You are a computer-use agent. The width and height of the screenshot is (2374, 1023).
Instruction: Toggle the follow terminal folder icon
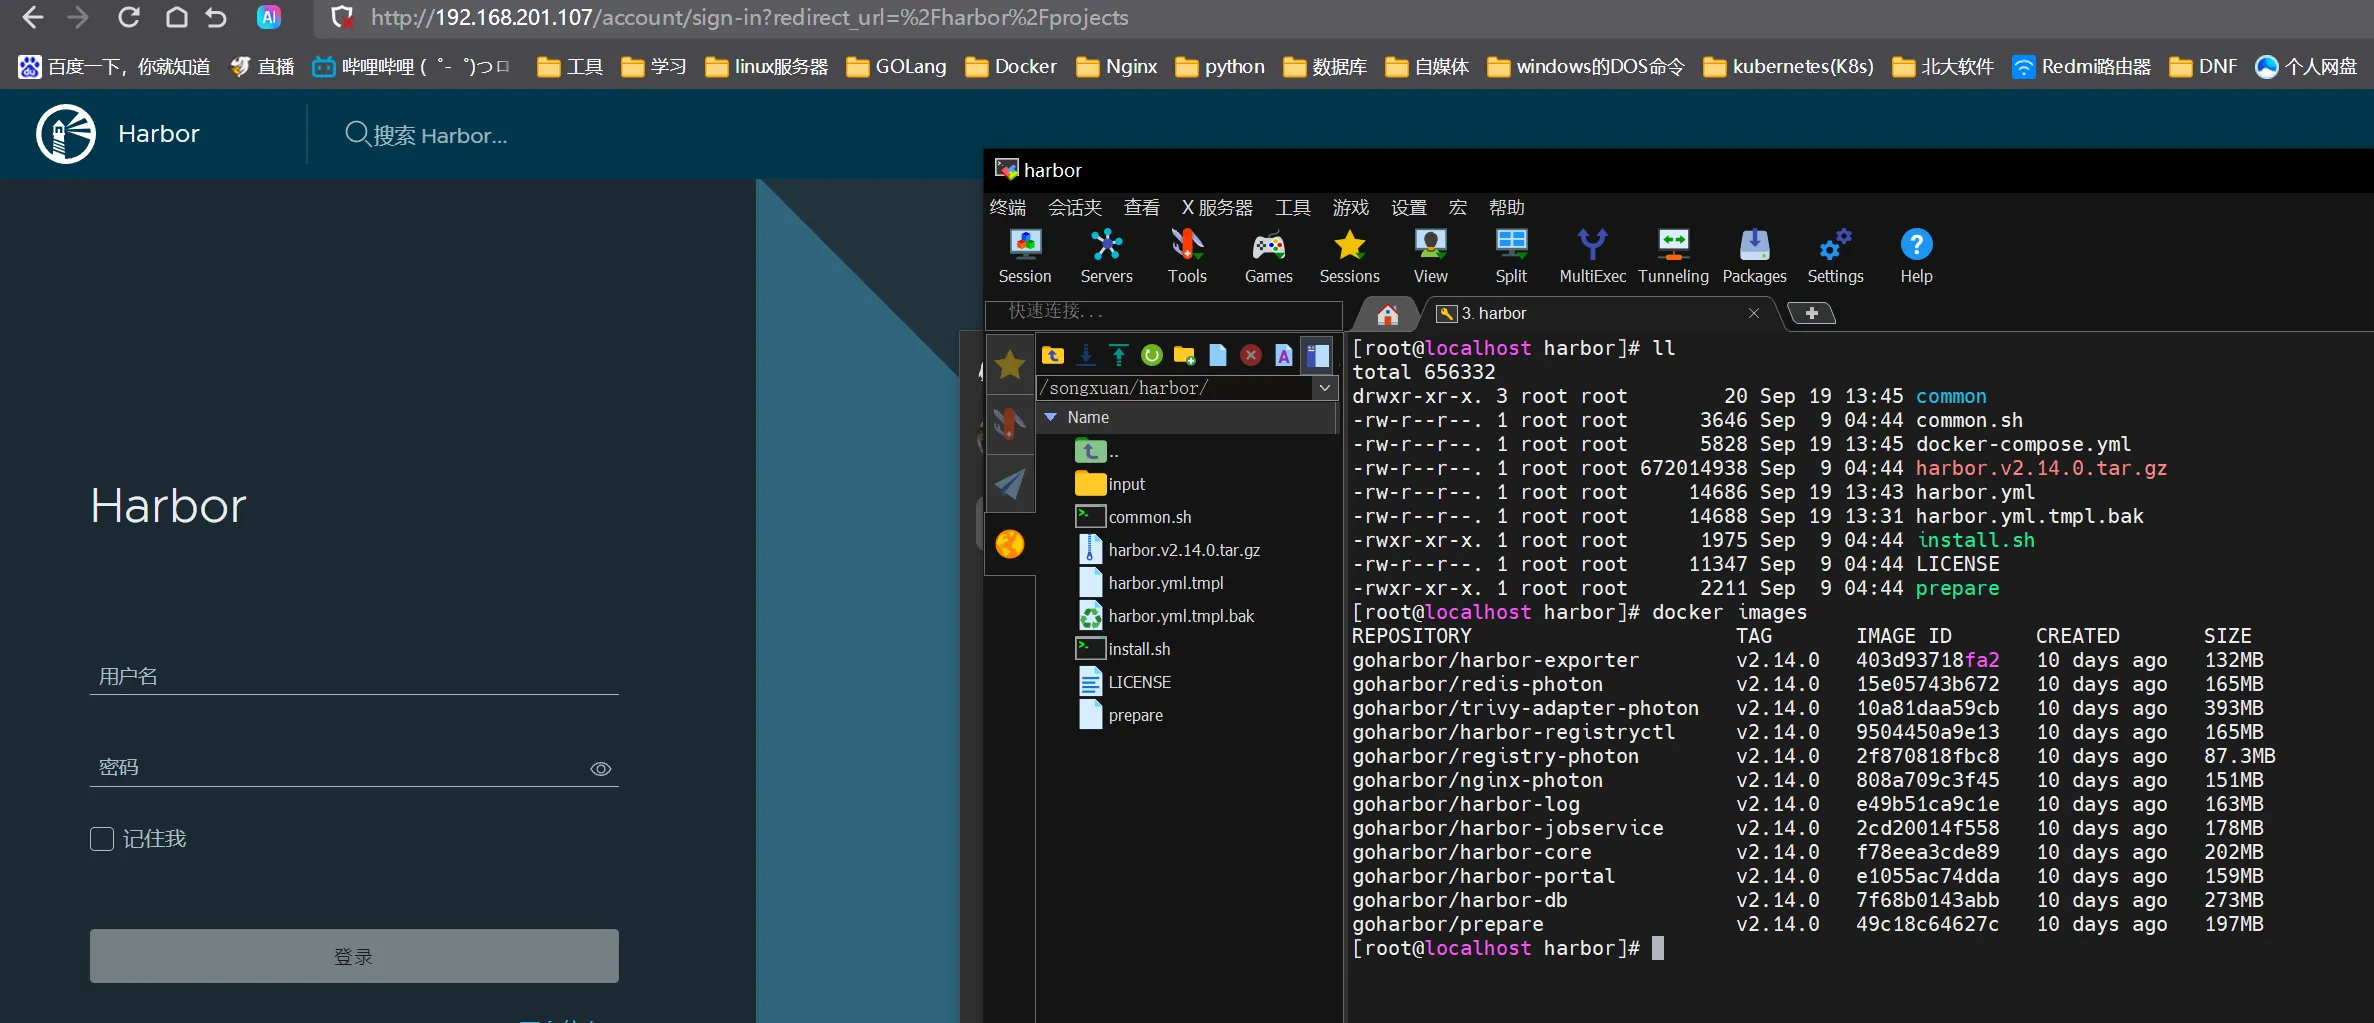pos(1317,355)
